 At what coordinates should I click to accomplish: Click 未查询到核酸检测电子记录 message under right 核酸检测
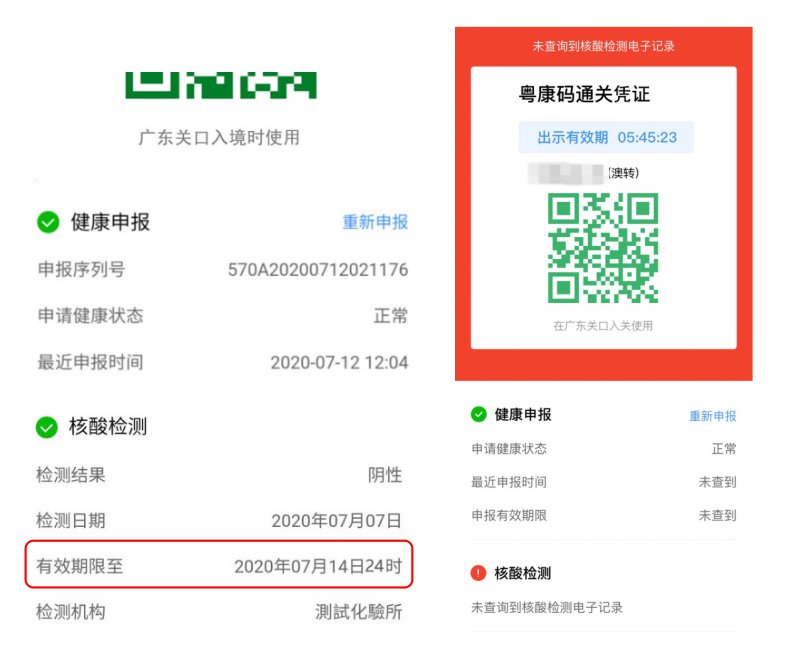(x=547, y=607)
